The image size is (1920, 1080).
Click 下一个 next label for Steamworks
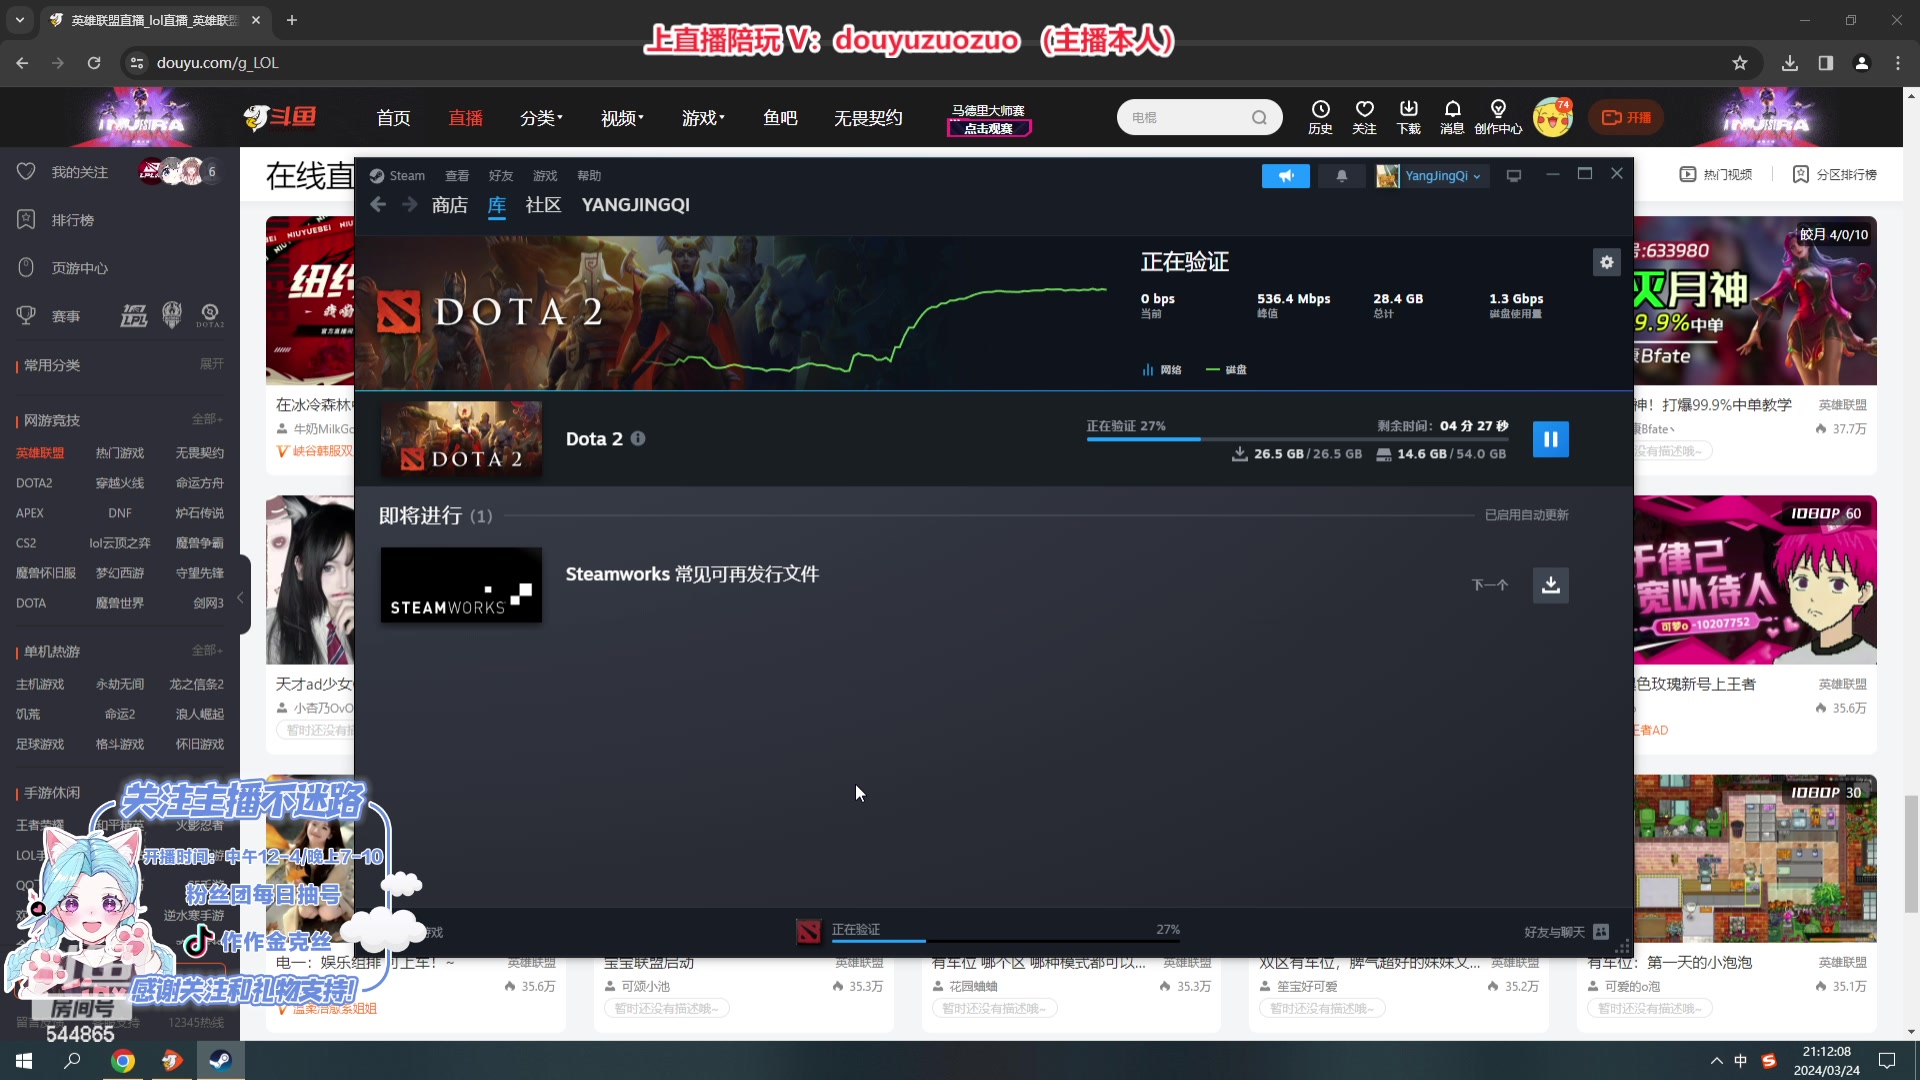pyautogui.click(x=1490, y=585)
